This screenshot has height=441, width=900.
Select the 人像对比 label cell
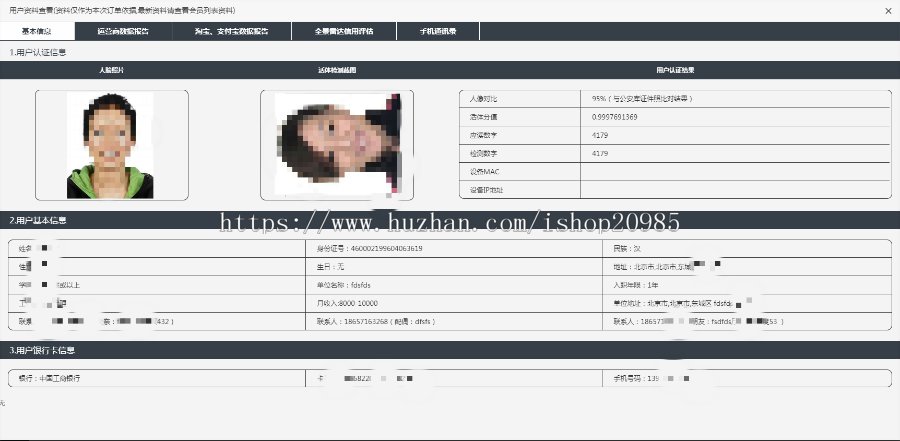[x=520, y=99]
